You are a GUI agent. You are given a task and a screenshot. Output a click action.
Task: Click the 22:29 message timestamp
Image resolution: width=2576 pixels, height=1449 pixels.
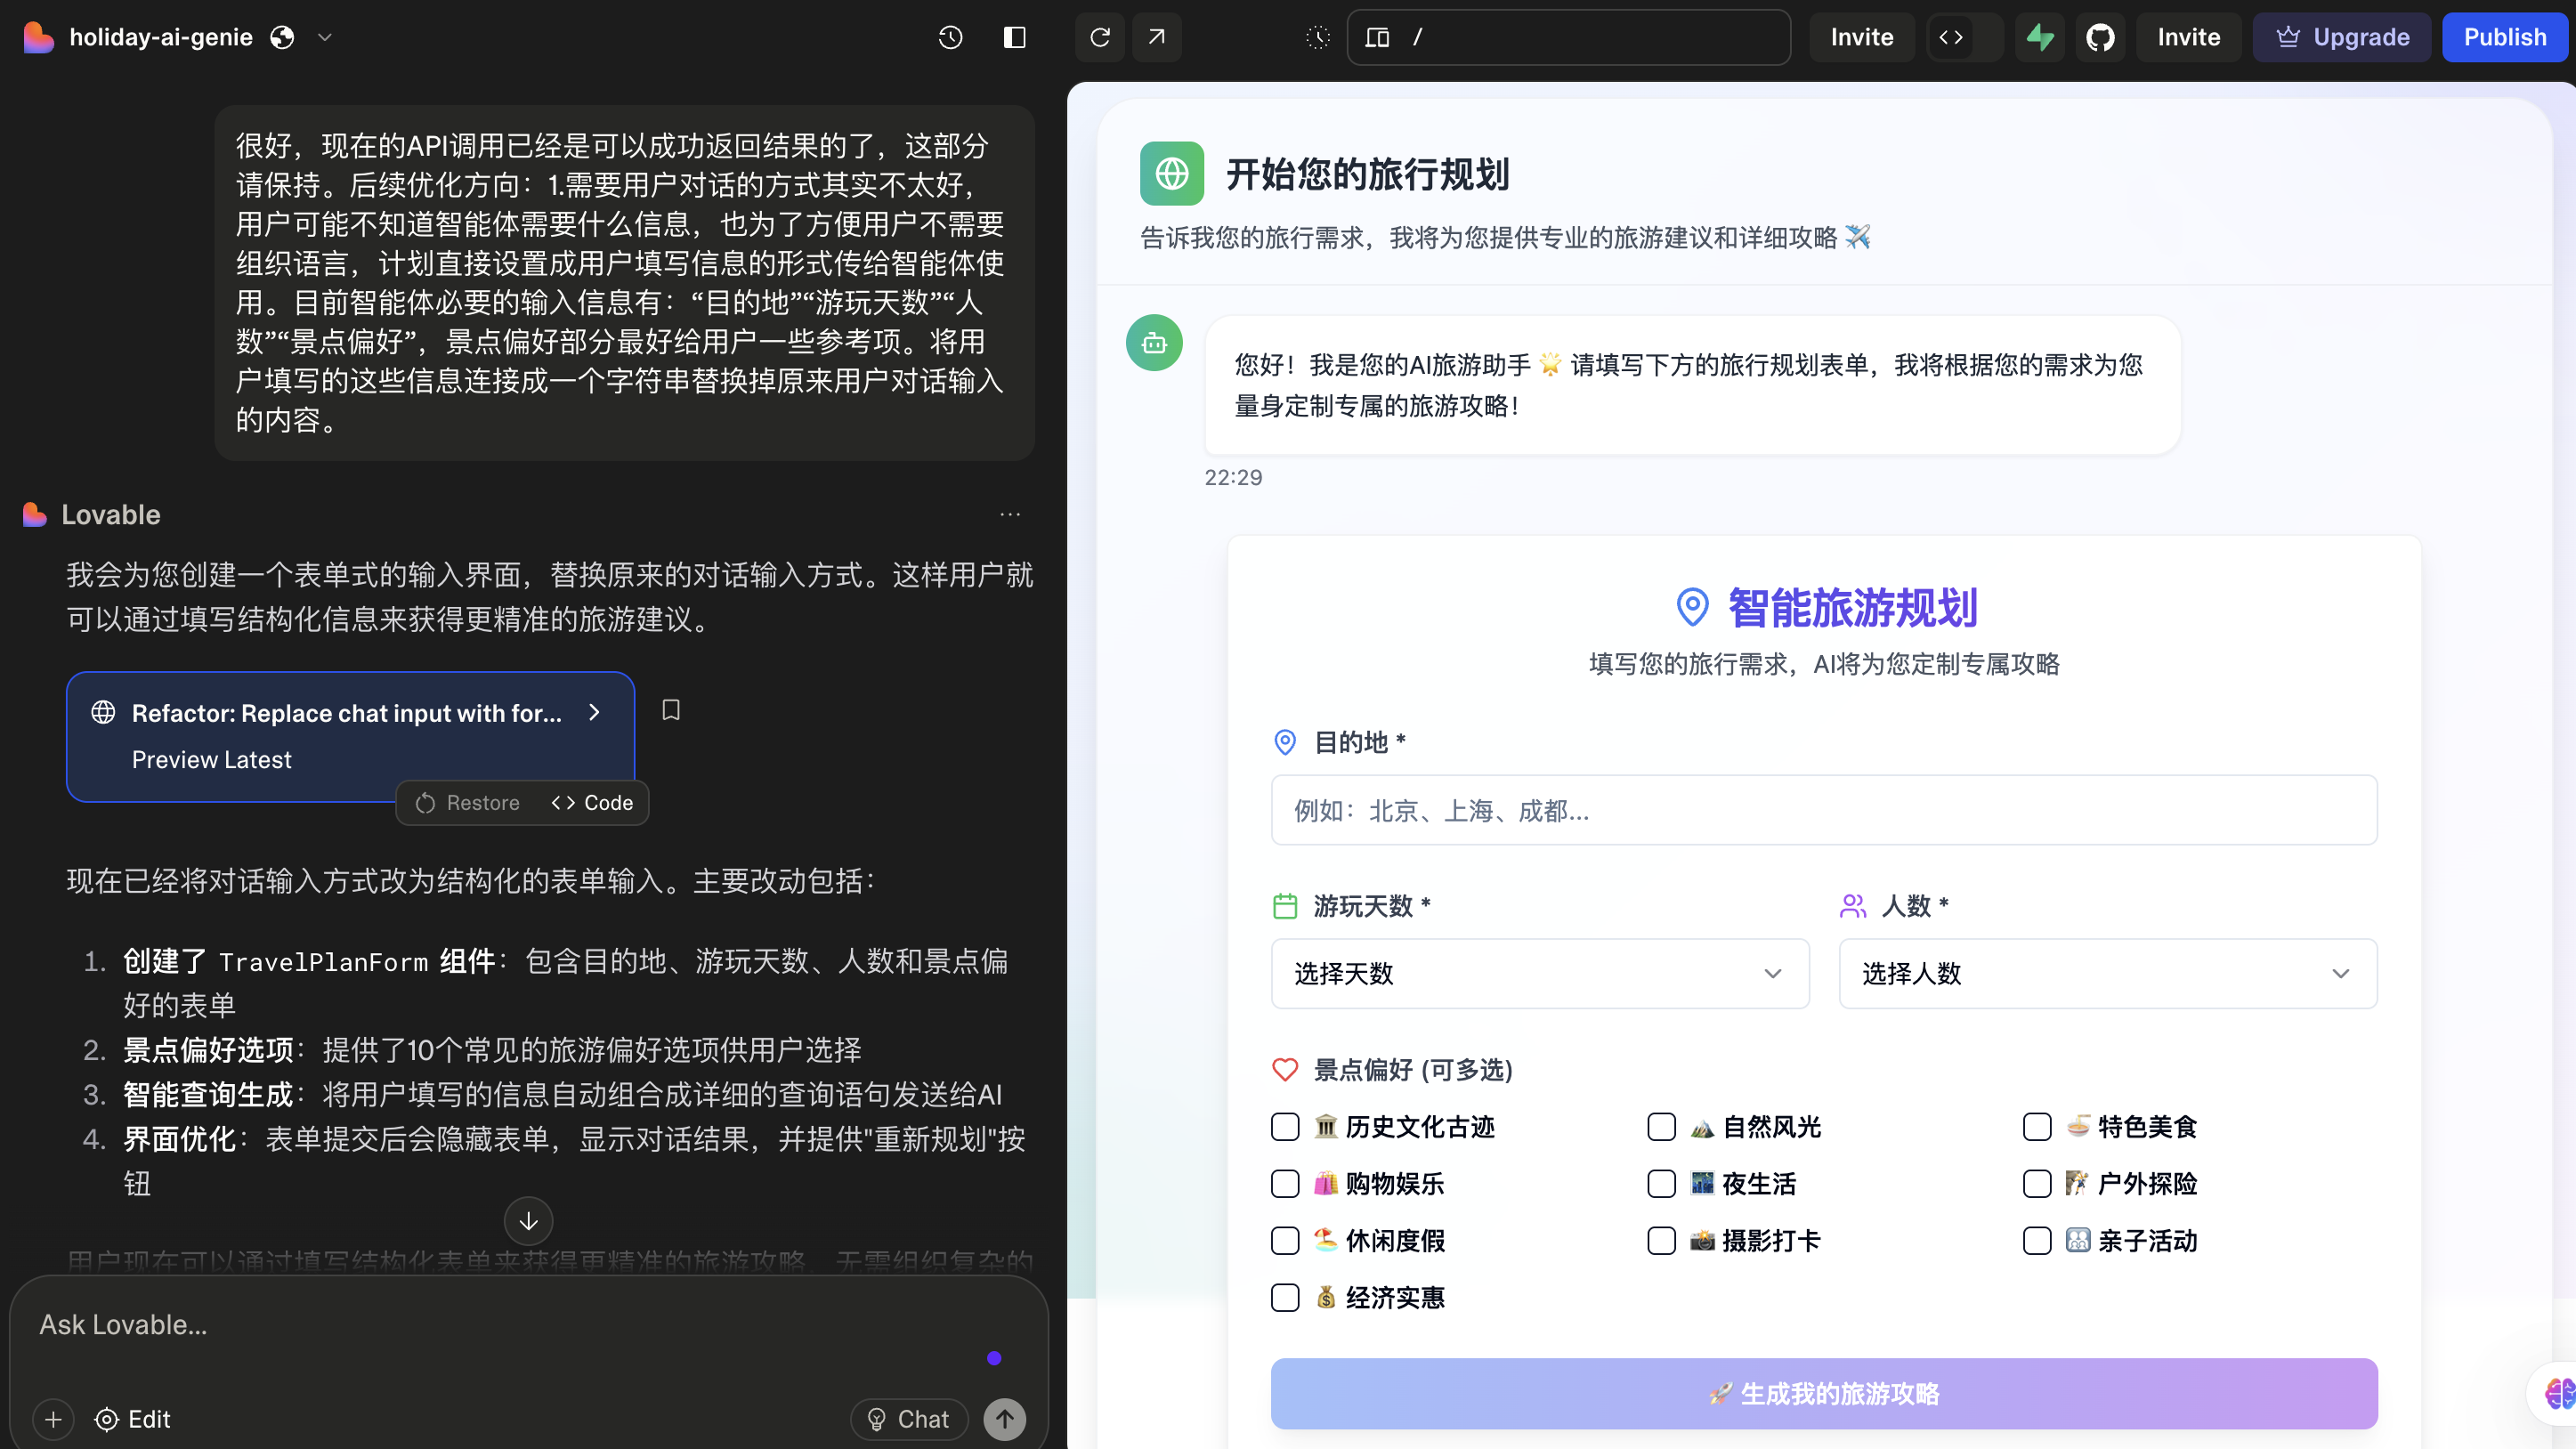pos(1233,477)
